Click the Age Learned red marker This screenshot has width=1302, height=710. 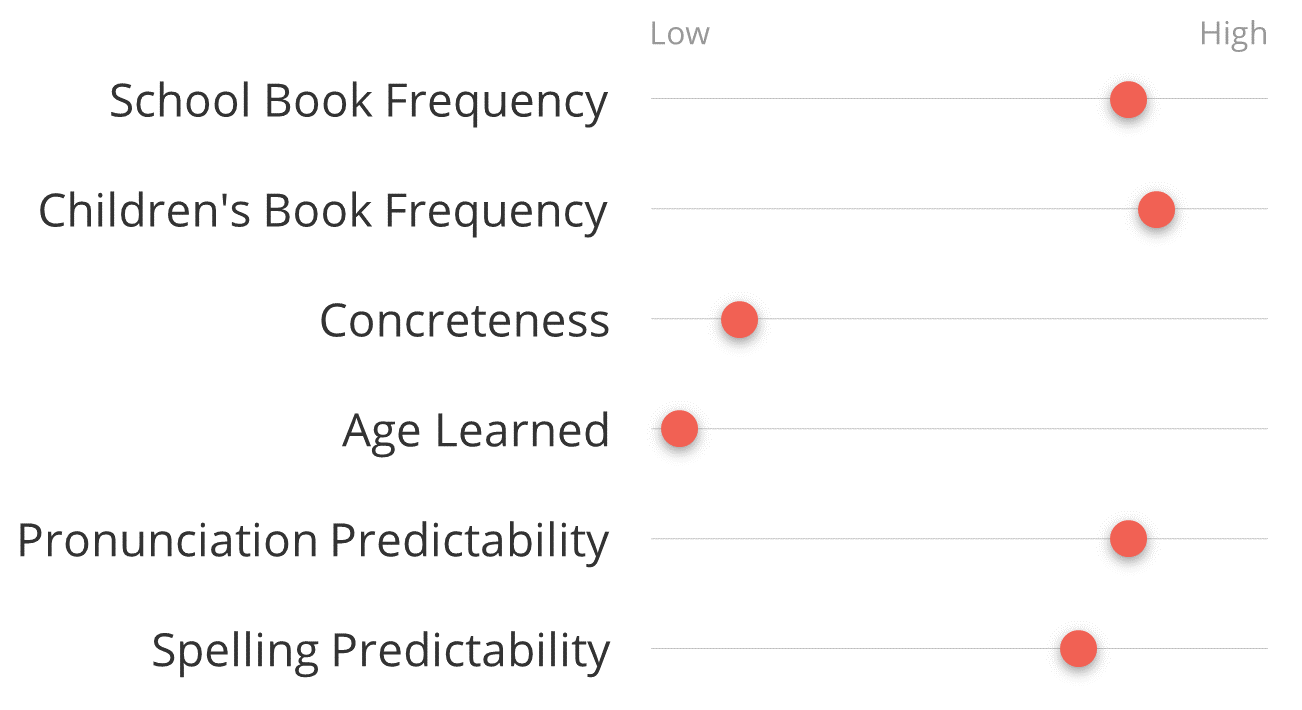click(679, 429)
